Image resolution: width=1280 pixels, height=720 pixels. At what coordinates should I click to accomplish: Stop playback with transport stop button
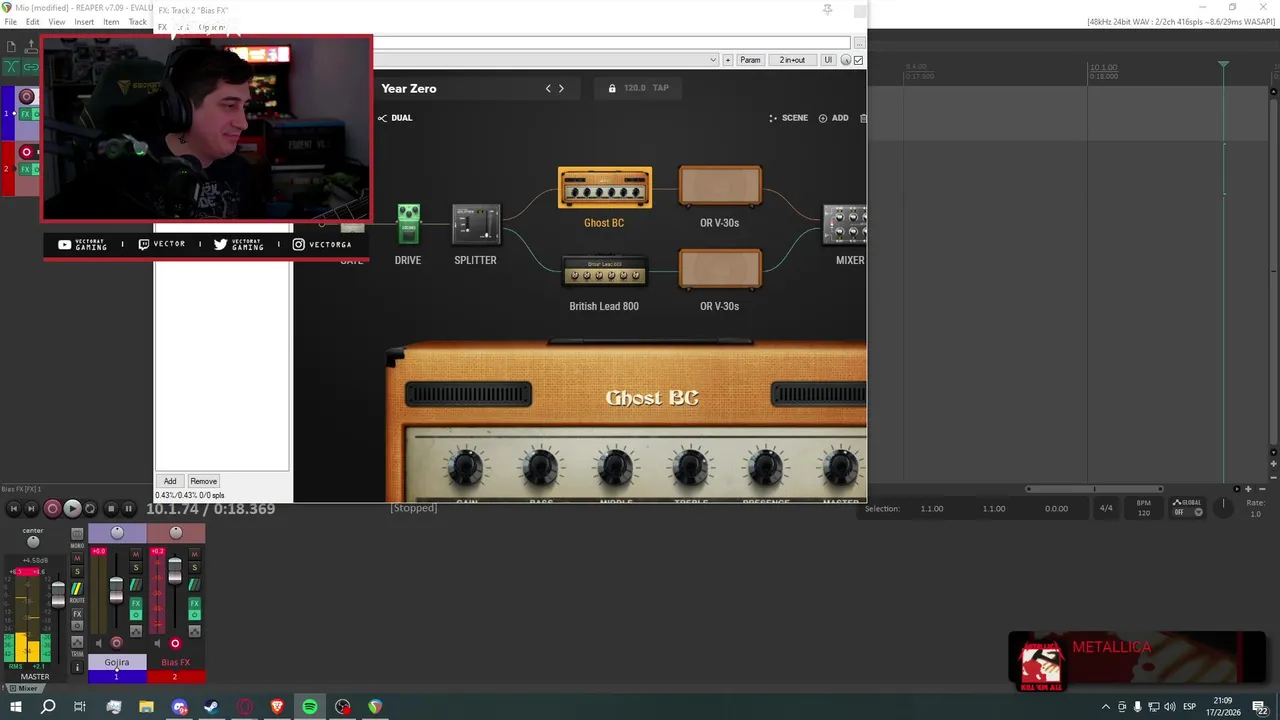click(111, 509)
